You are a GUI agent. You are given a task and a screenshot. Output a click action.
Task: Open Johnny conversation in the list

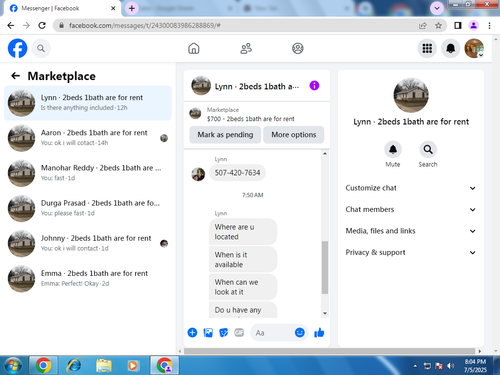pyautogui.click(x=88, y=244)
